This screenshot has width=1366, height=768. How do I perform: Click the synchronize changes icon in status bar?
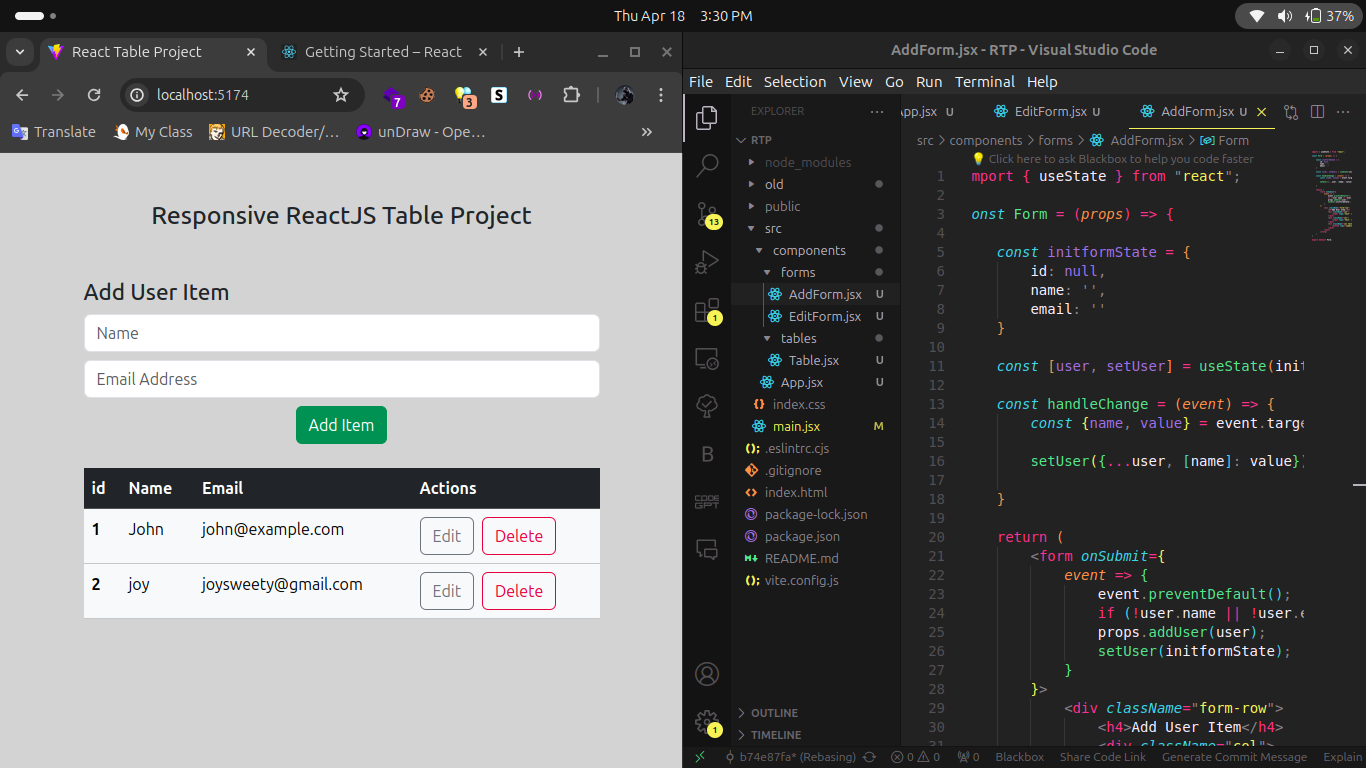869,757
